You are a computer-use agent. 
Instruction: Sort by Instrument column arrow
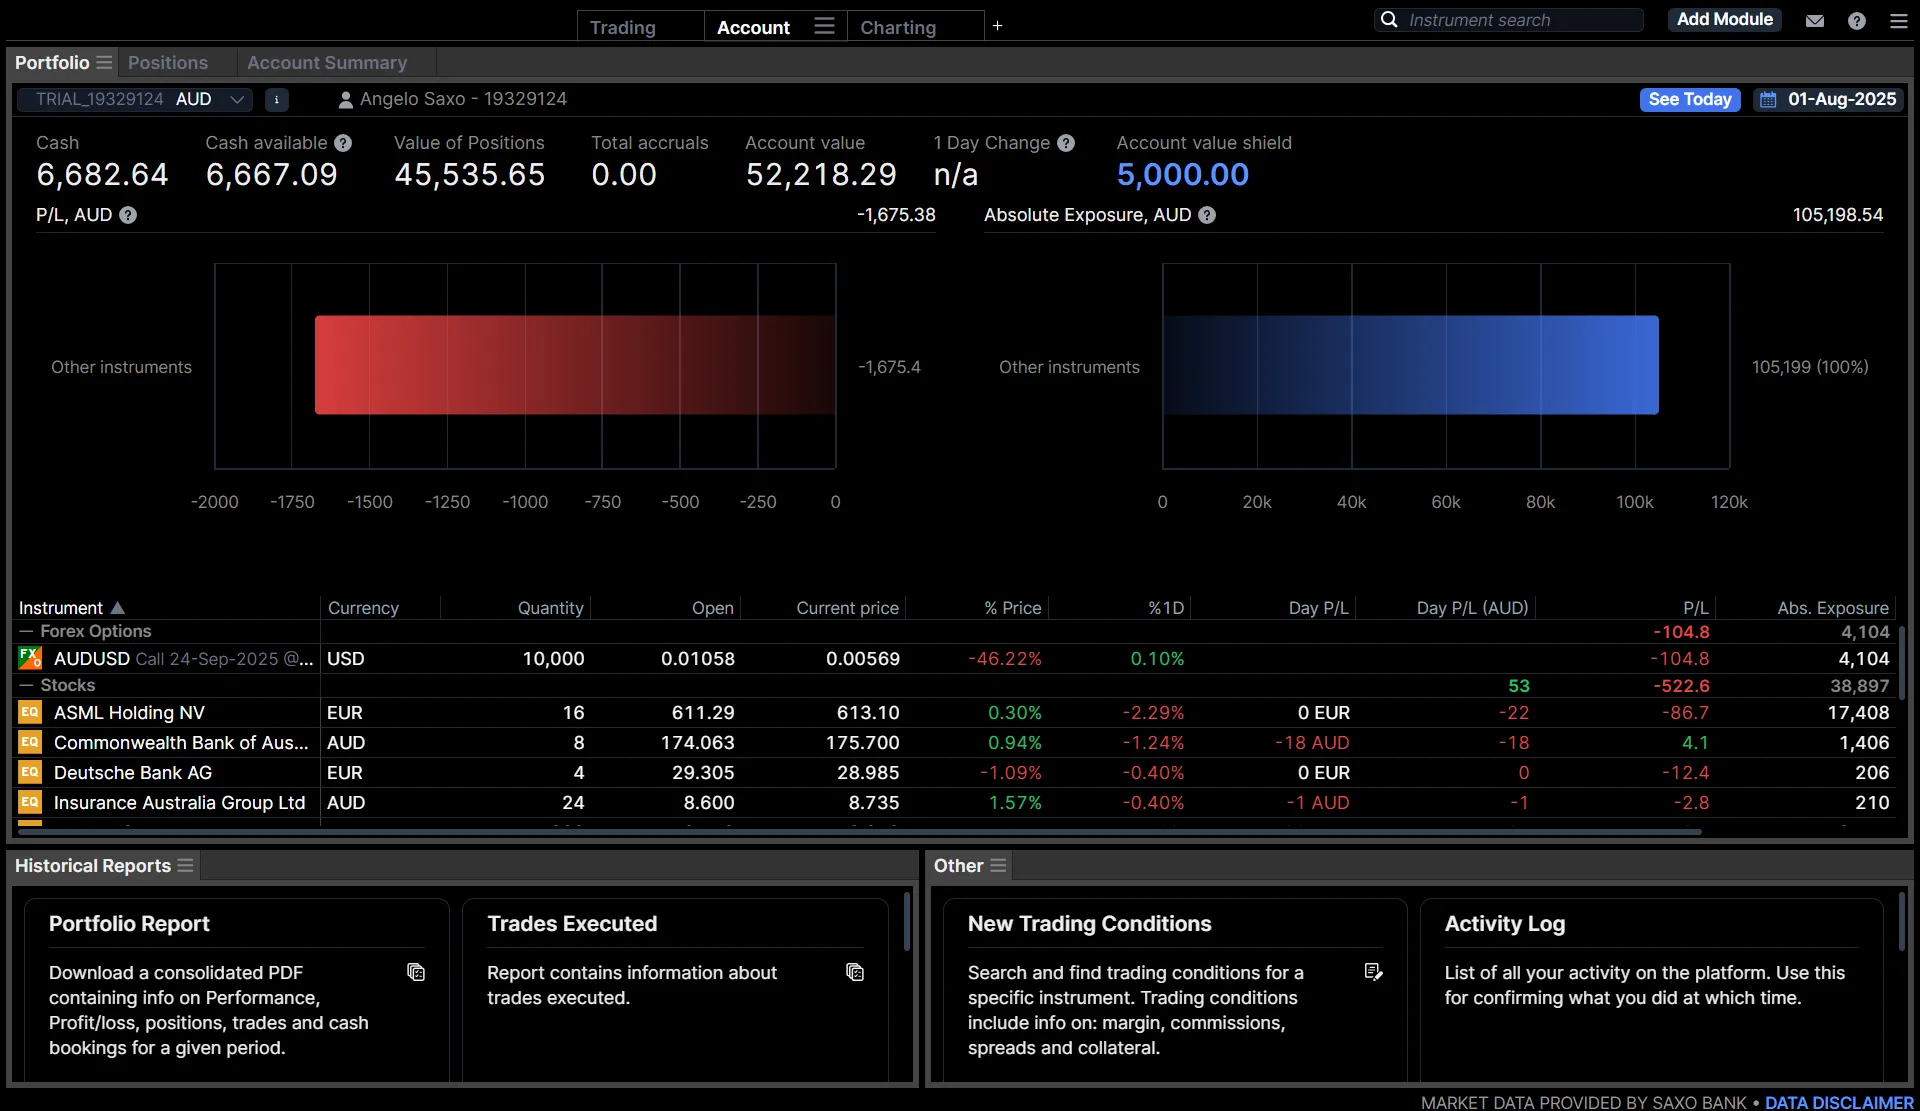pos(118,608)
